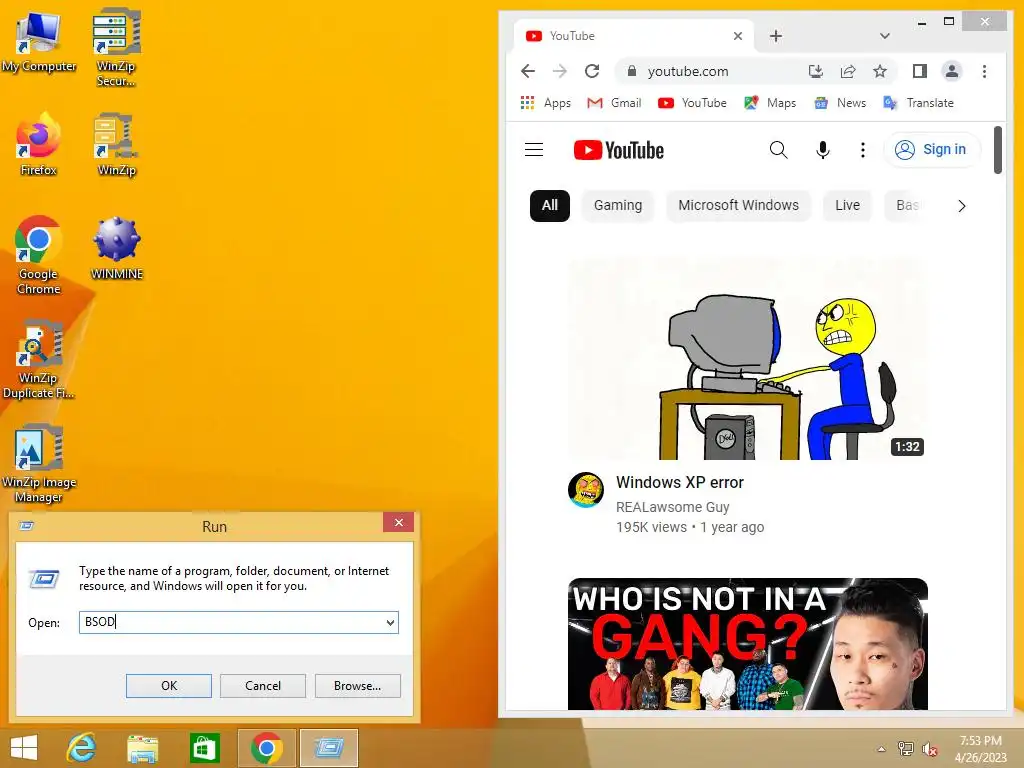This screenshot has width=1024, height=768.
Task: Click the install app icon in address bar
Action: (x=816, y=71)
